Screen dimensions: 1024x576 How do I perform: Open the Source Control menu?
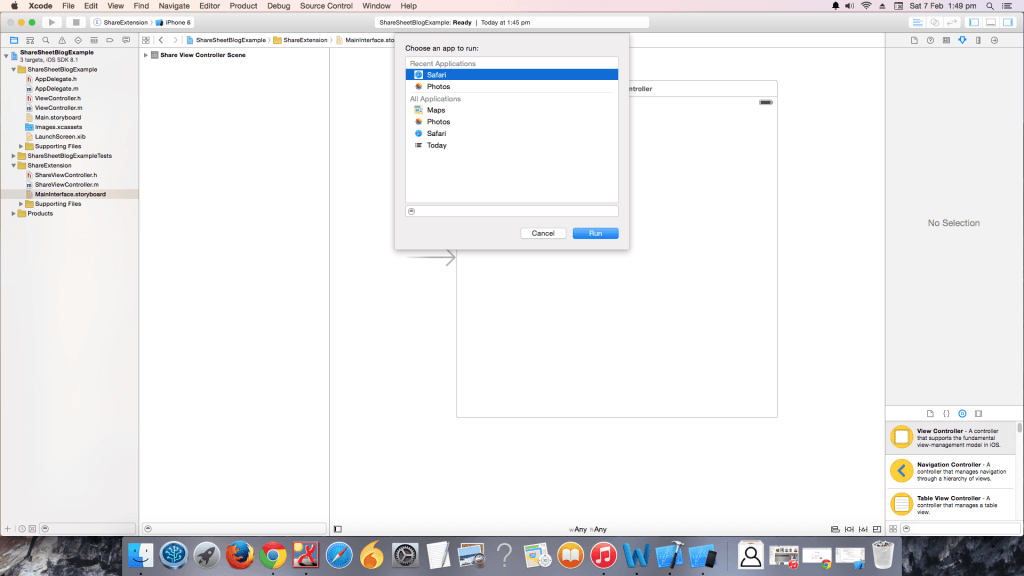[x=326, y=6]
